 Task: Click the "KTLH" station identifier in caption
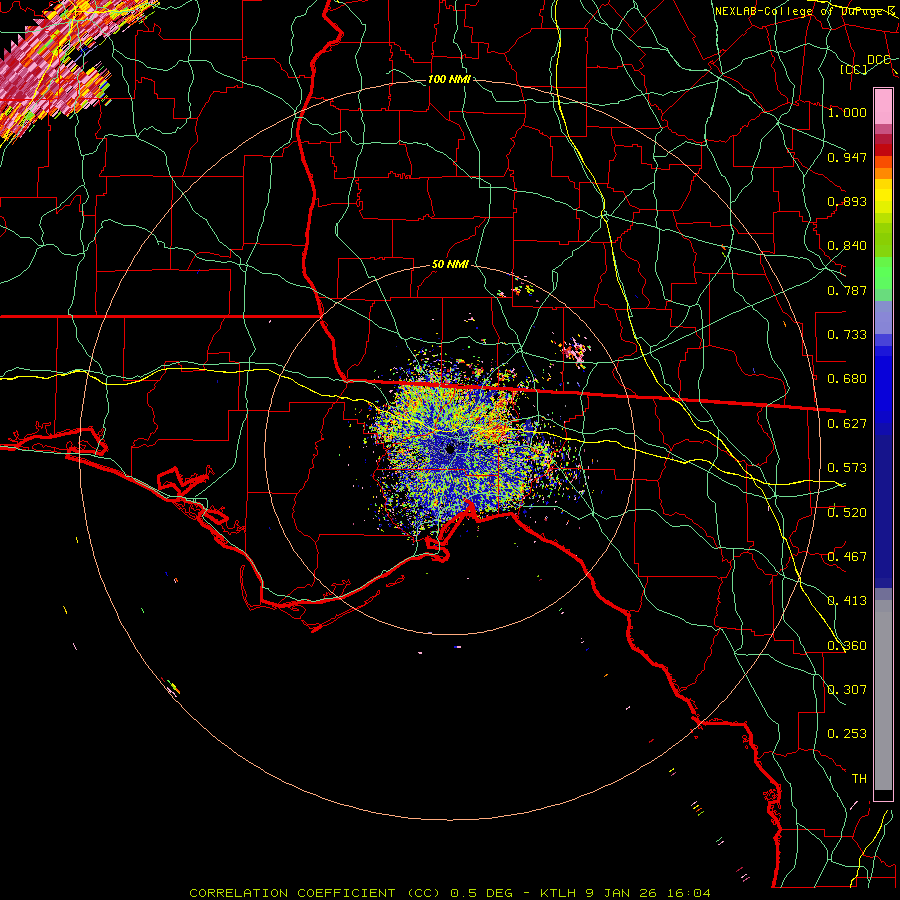[x=558, y=893]
